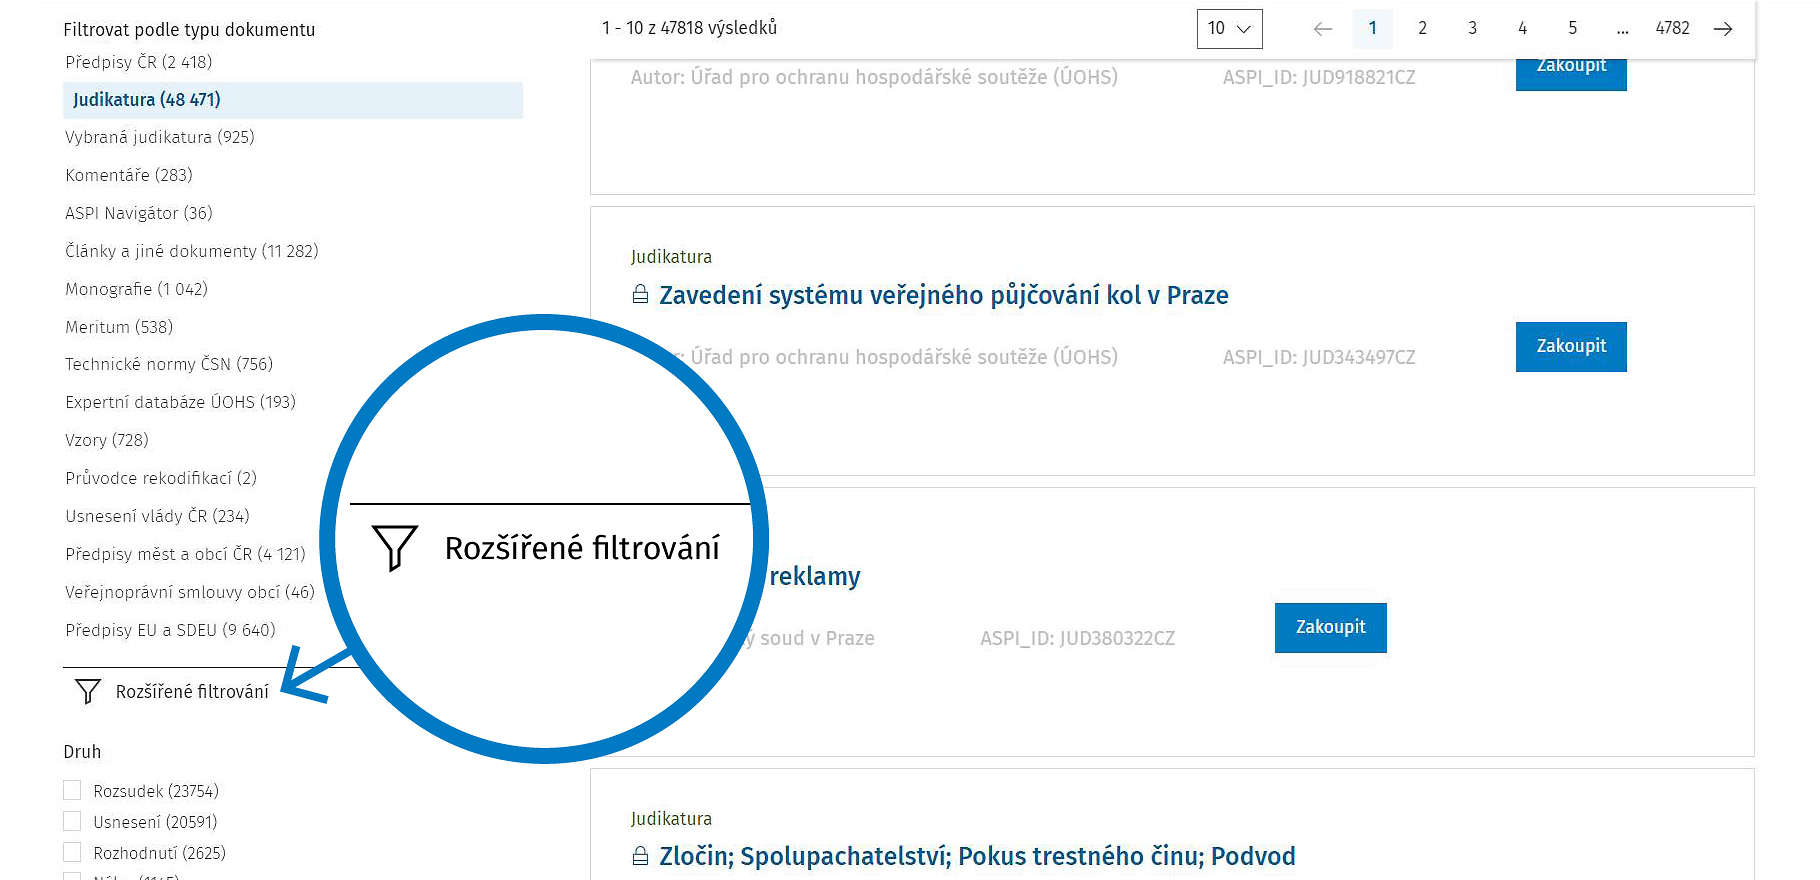Viewport: 1820px width, 880px height.
Task: Filter by Předpisy EU a SDEU
Action: pyautogui.click(x=170, y=630)
